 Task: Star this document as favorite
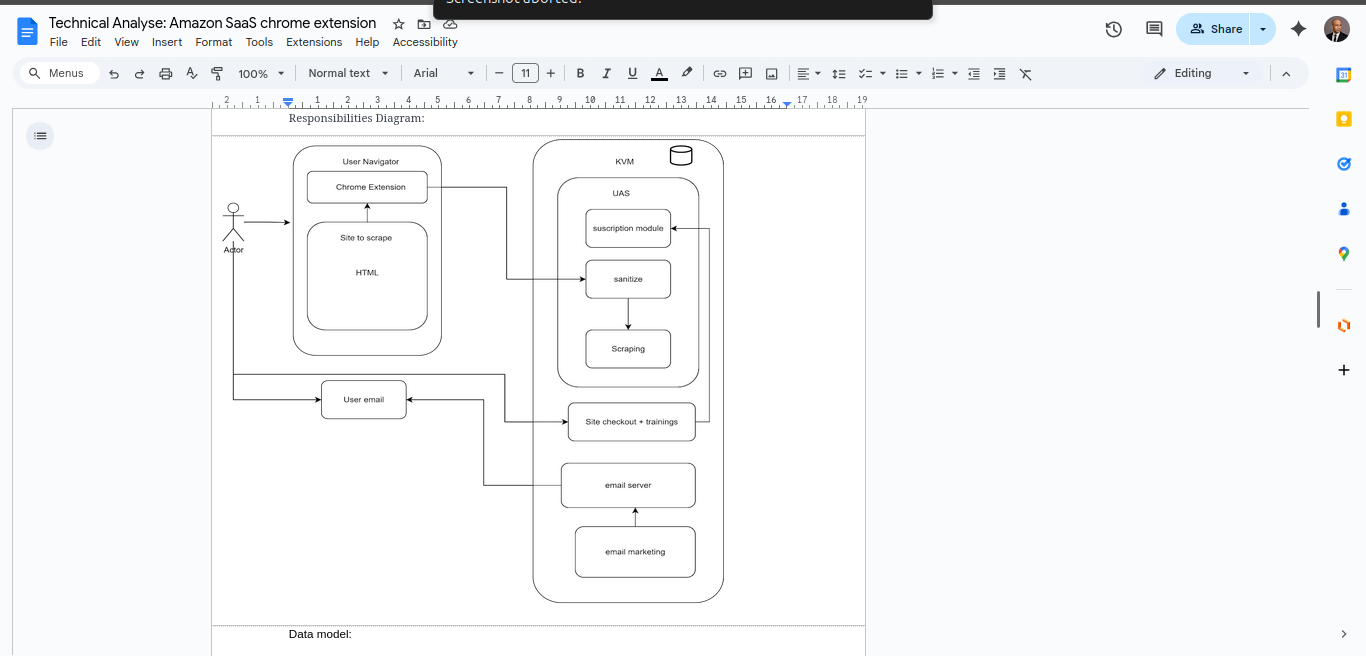click(399, 24)
